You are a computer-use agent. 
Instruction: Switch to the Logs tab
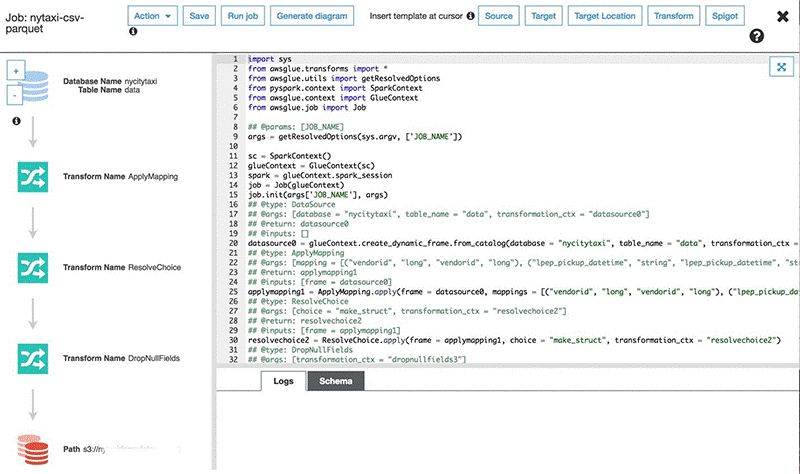pos(283,381)
